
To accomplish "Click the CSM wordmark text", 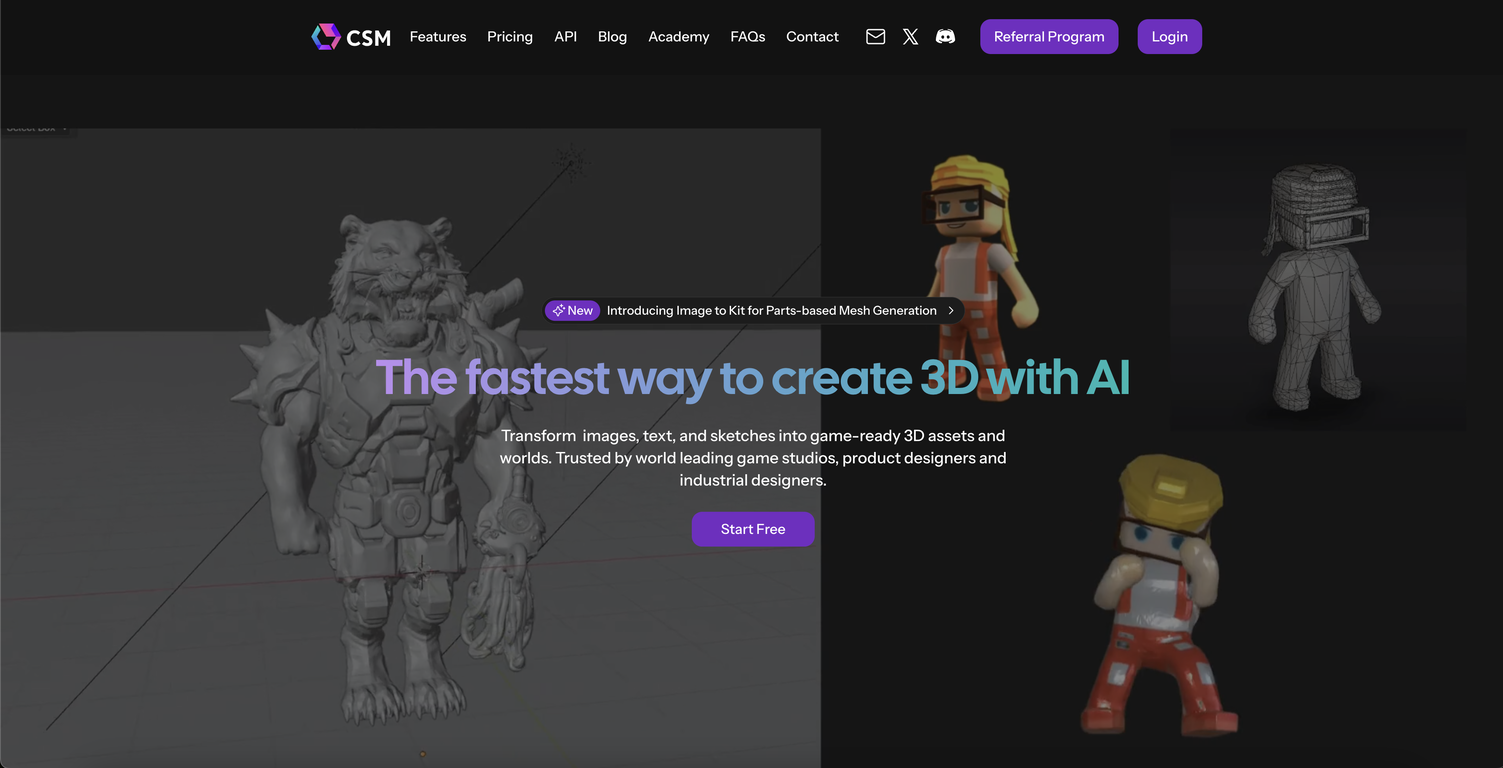I will [x=369, y=38].
